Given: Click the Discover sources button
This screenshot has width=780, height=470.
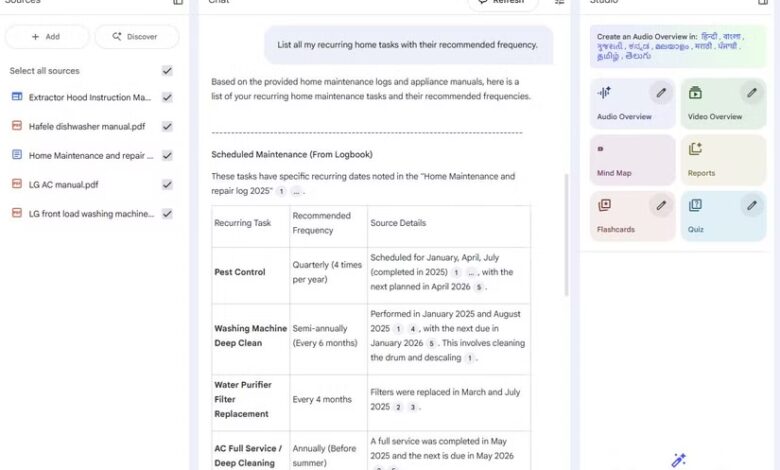Looking at the screenshot, I should point(136,37).
